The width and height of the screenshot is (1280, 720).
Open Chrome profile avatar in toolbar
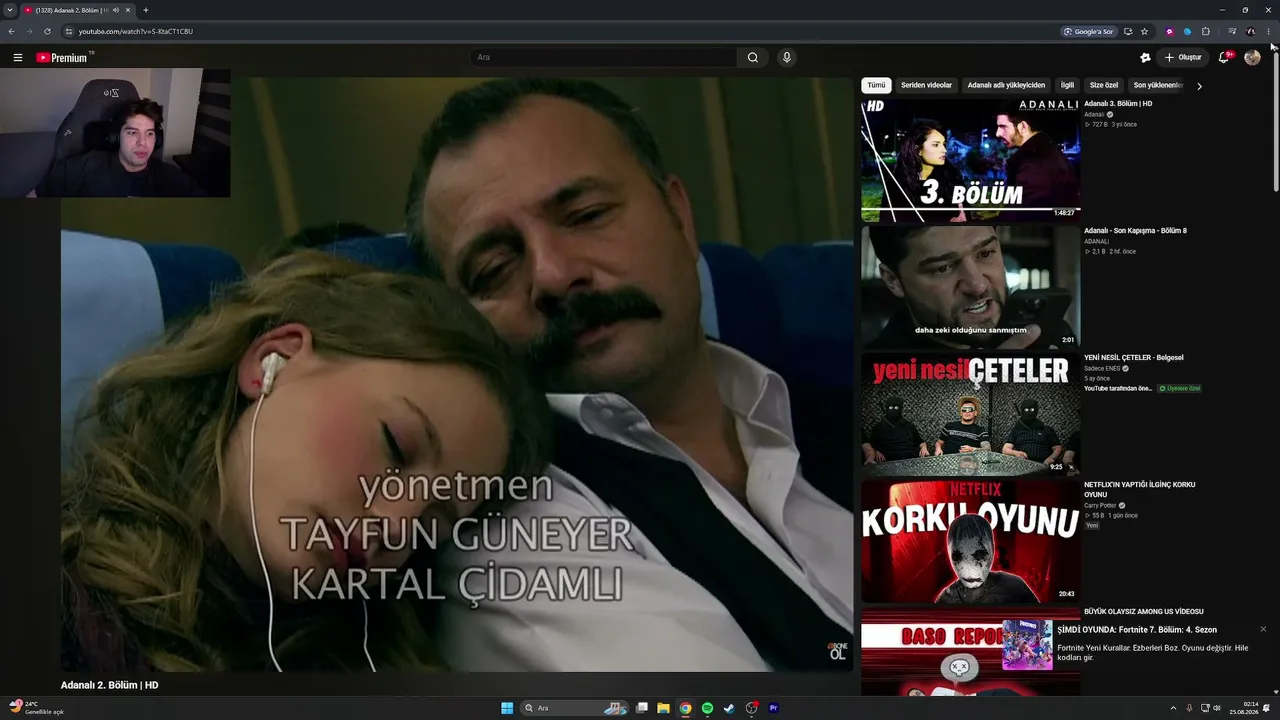click(1250, 31)
